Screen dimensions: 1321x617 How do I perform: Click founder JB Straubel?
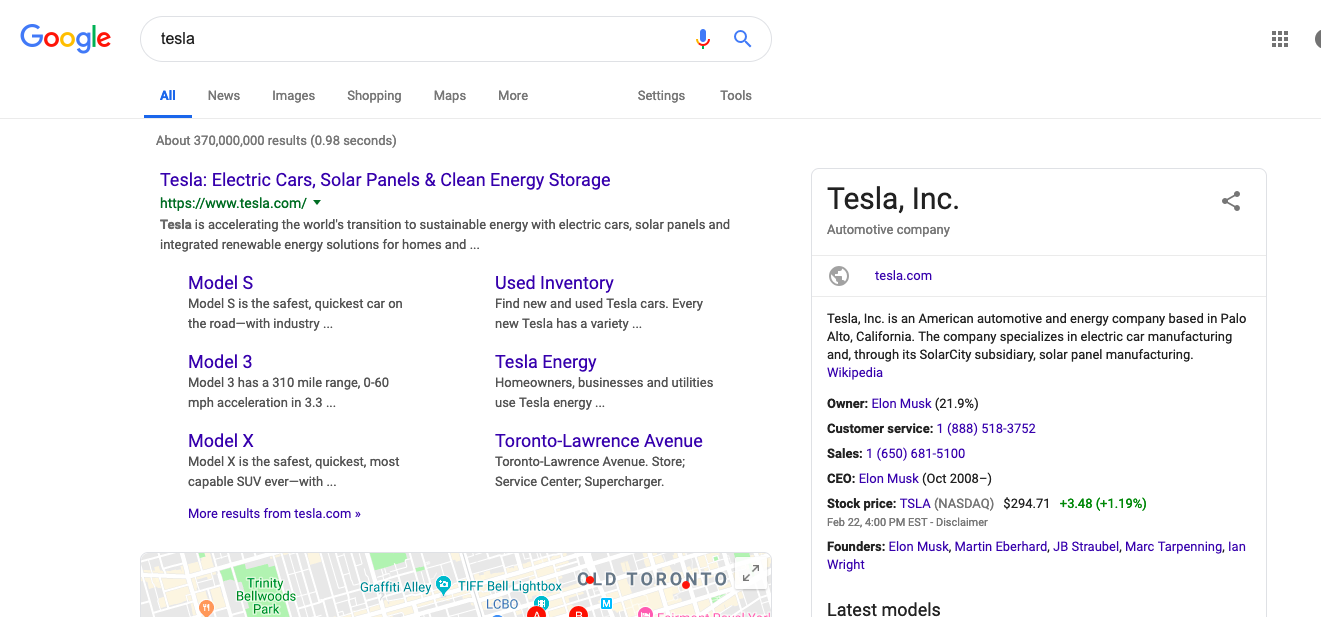tap(1086, 547)
